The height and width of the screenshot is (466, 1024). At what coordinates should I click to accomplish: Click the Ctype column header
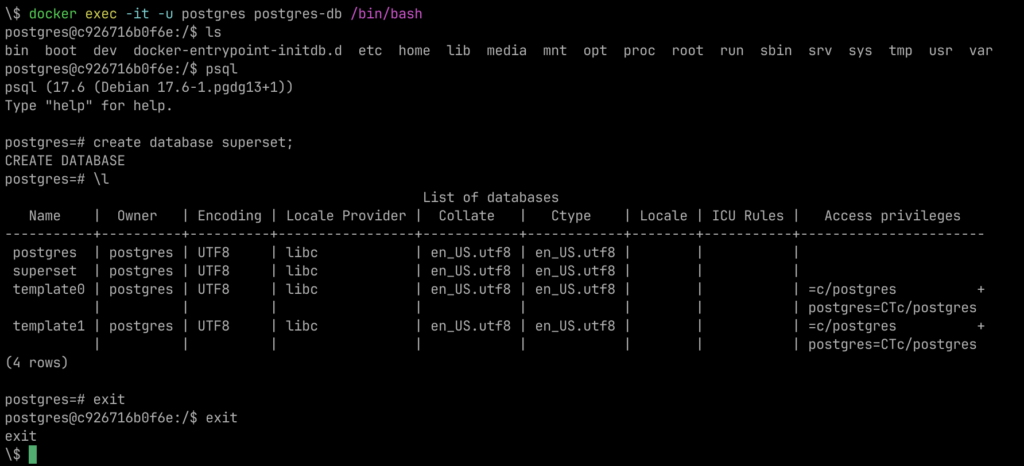[x=571, y=216]
